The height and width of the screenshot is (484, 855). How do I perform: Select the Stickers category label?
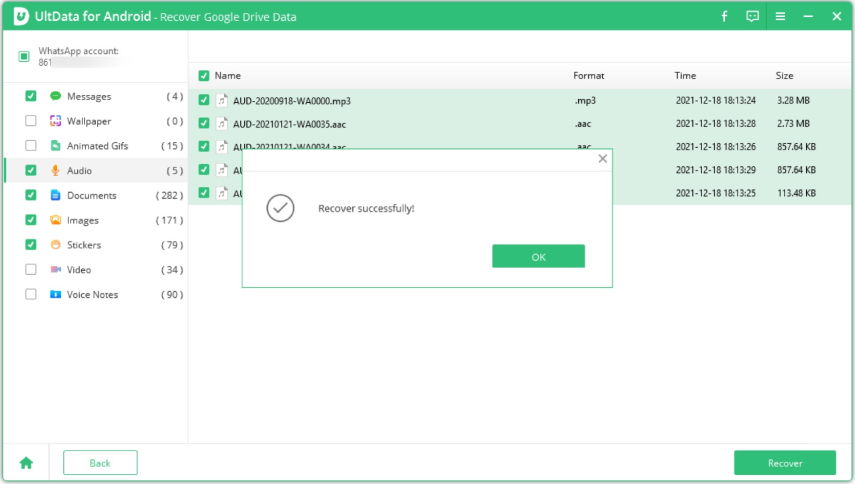point(84,245)
